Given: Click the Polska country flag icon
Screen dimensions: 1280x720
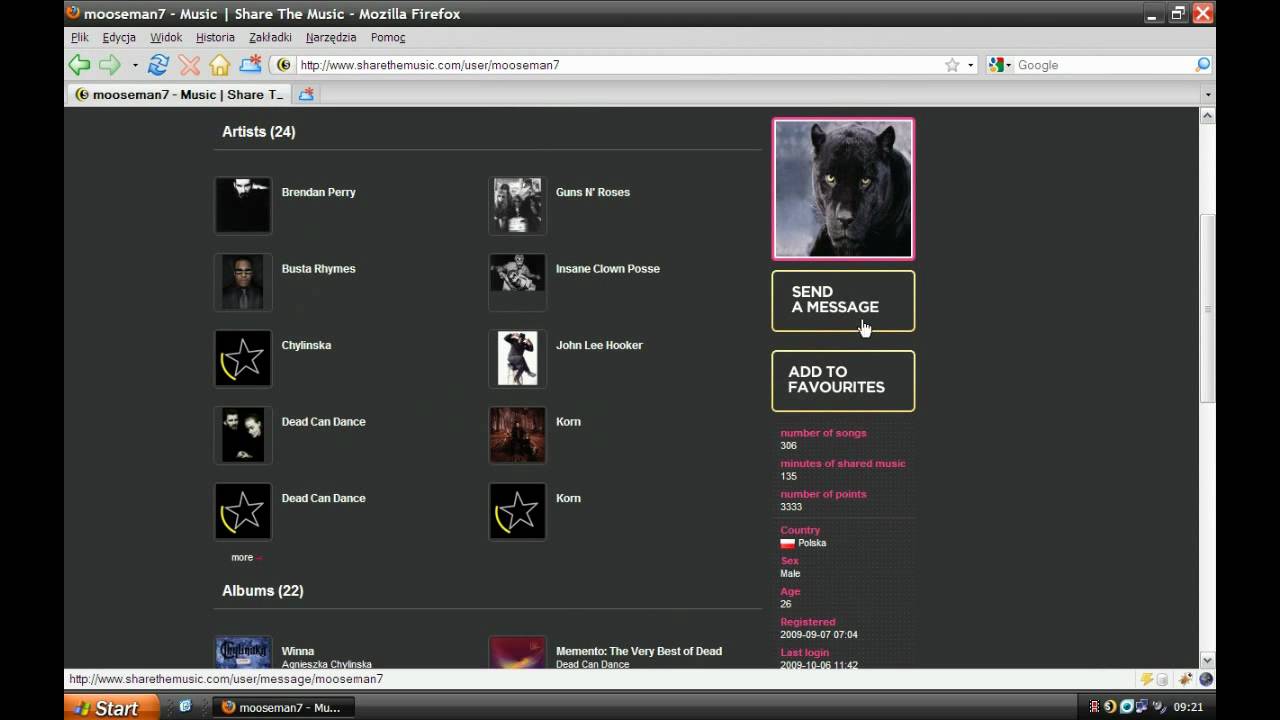Looking at the screenshot, I should tap(787, 543).
